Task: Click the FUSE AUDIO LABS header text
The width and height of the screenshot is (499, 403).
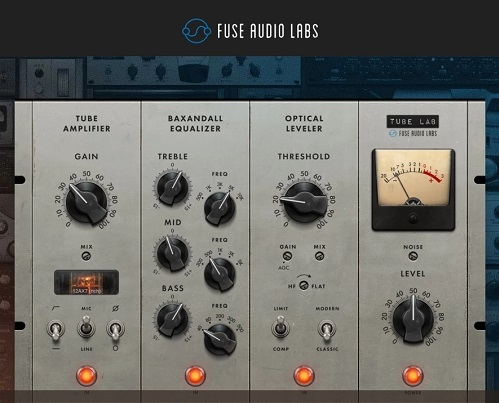Action: [268, 31]
